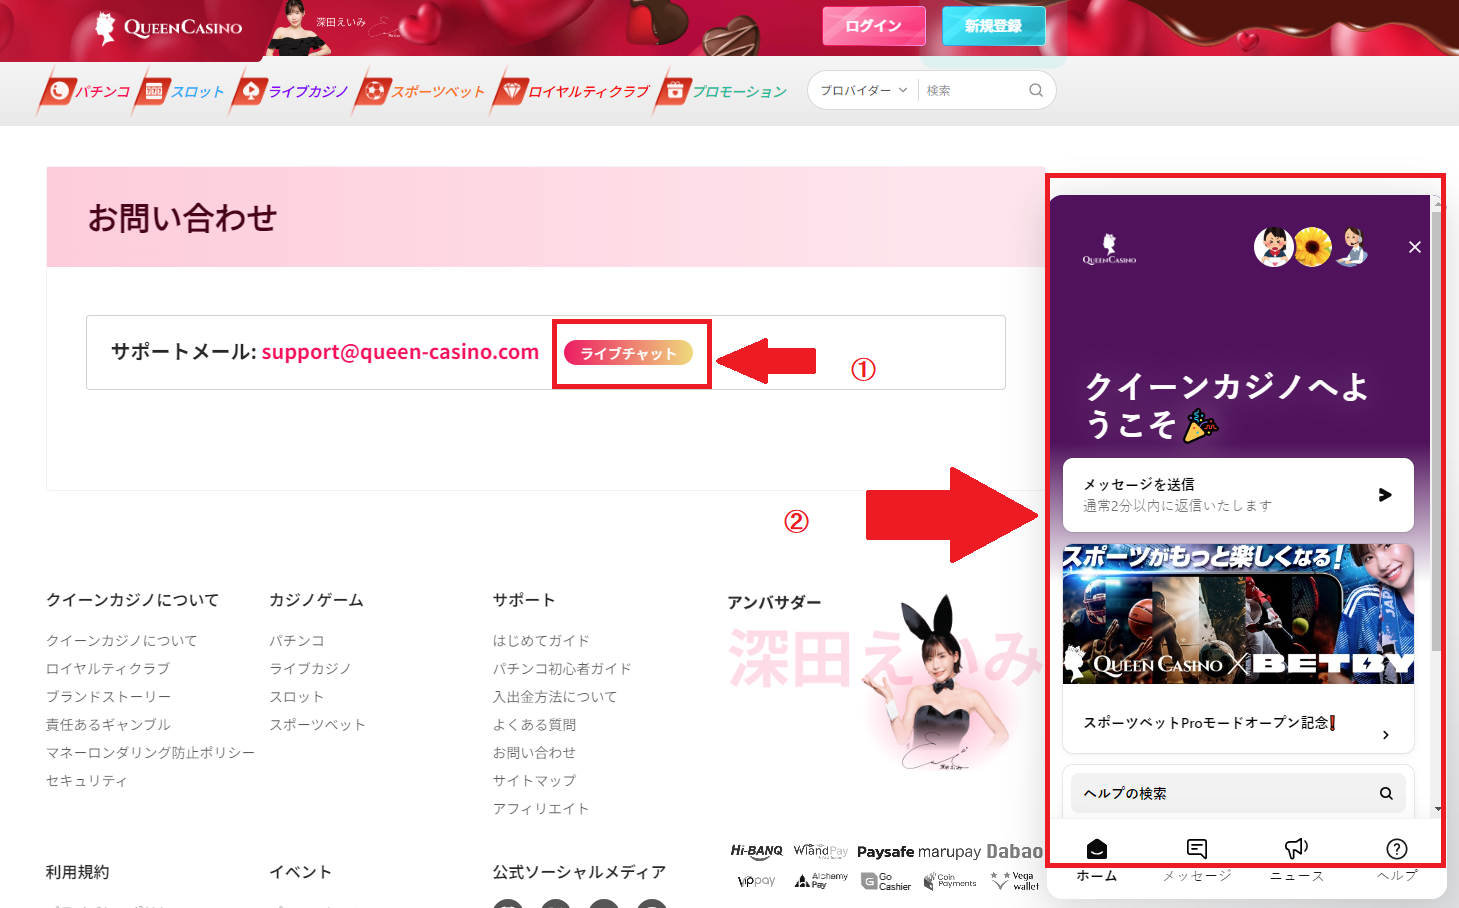
Task: Open the chat ニュース tab
Action: click(x=1297, y=860)
